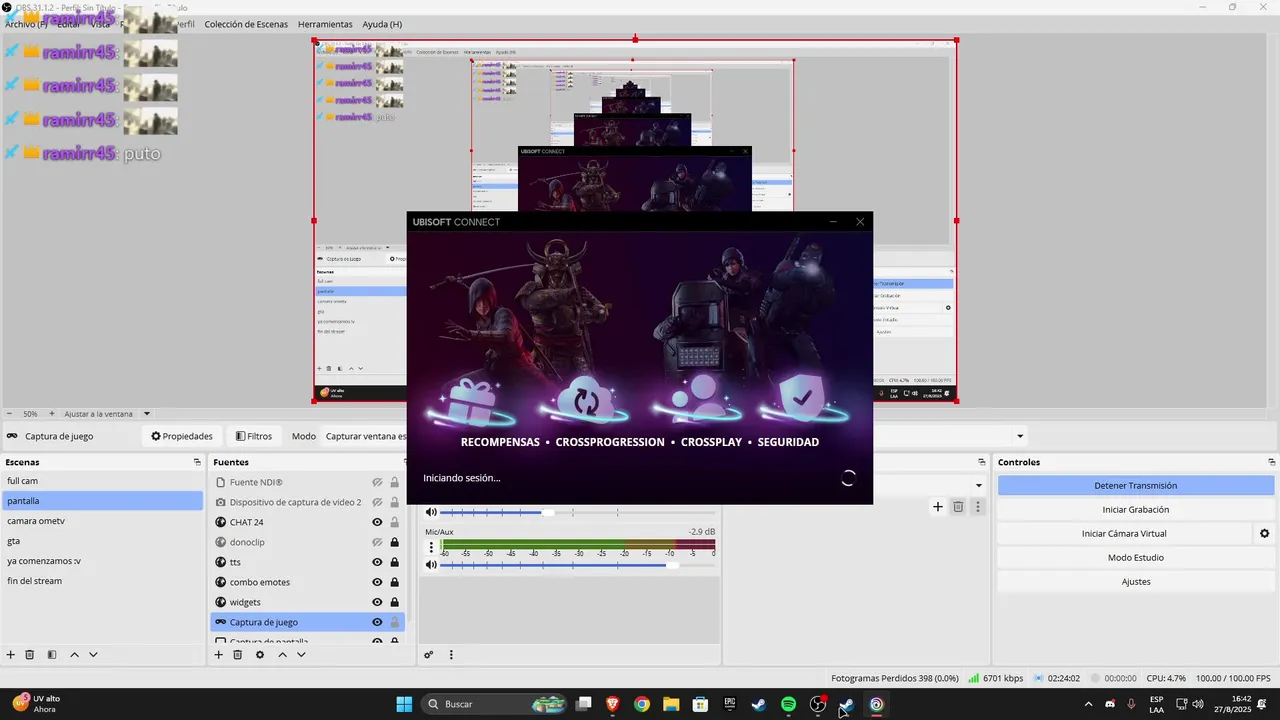Mute the Mic/Aux audio channel
This screenshot has height=720, width=1280.
431,565
